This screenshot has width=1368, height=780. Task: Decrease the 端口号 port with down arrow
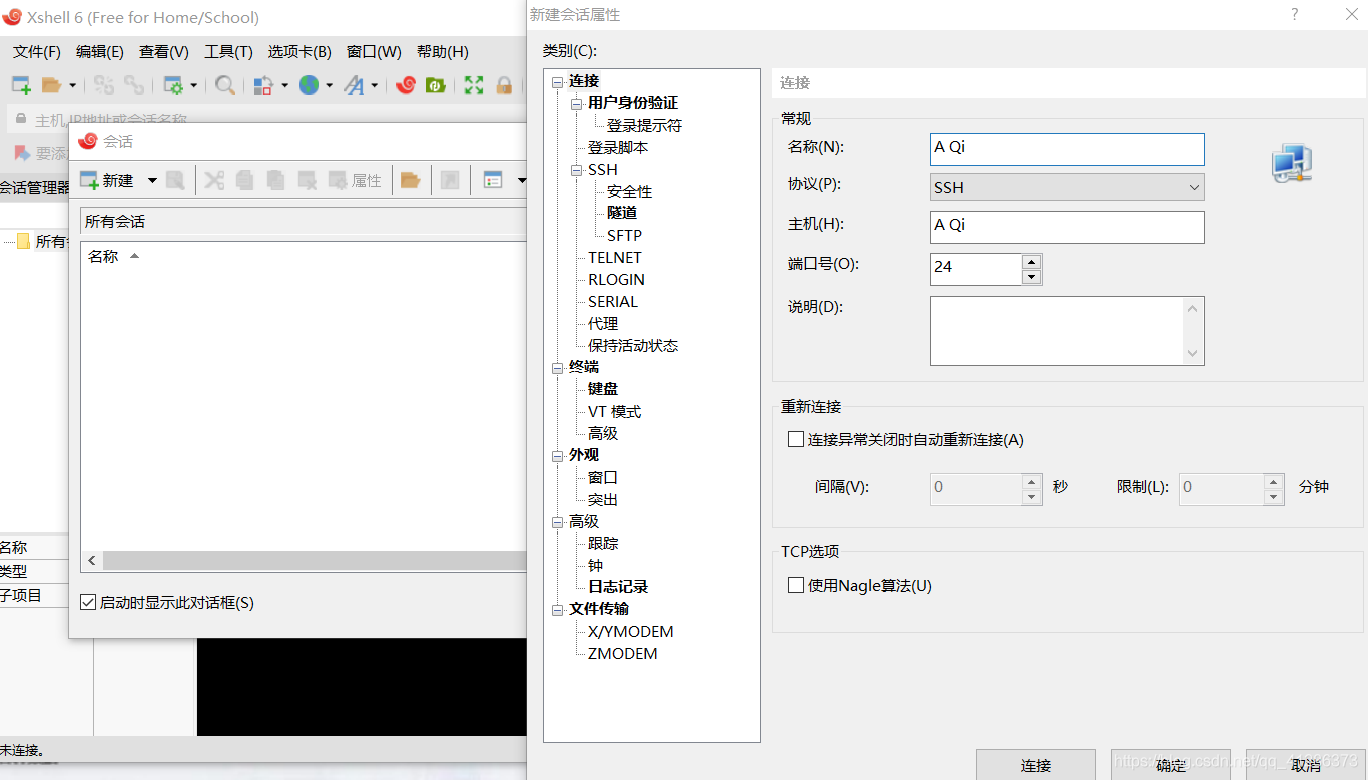pyautogui.click(x=1032, y=277)
